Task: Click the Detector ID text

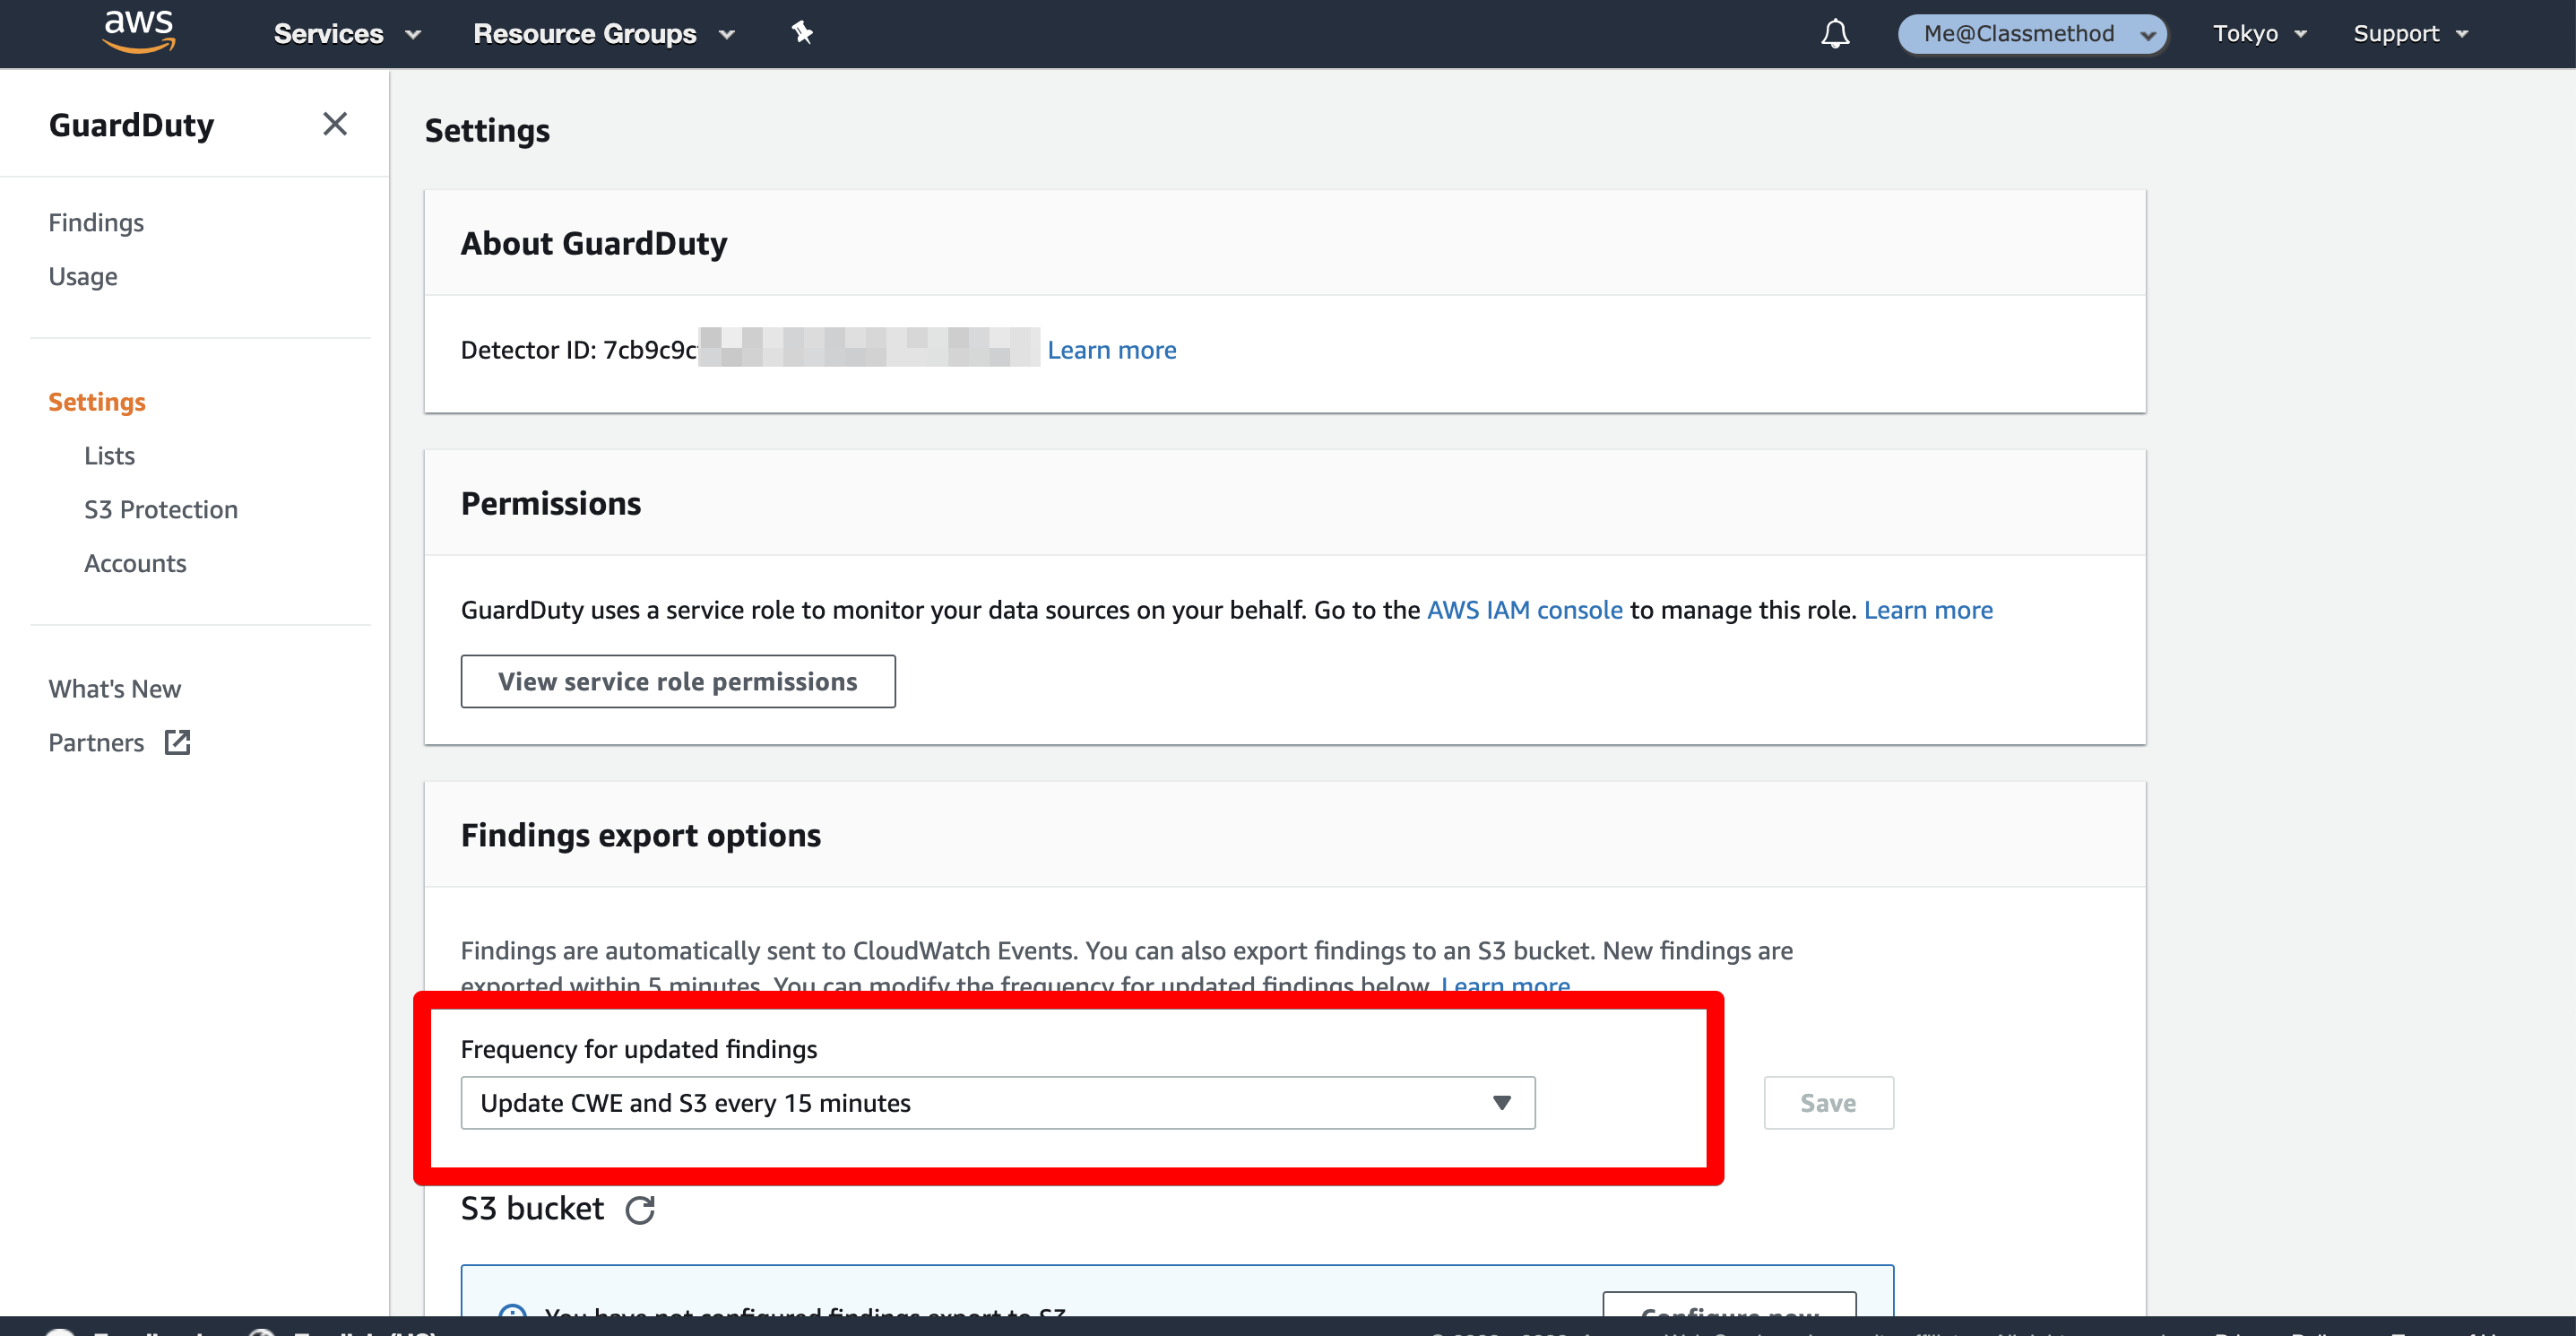Action: coord(579,350)
